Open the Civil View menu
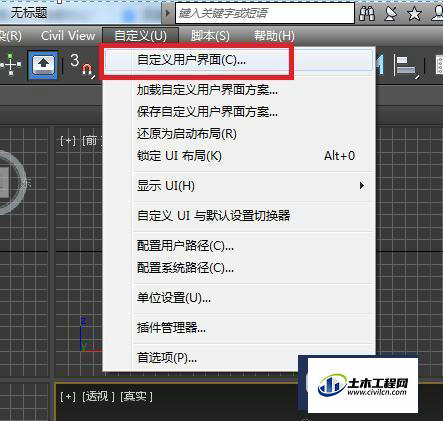This screenshot has height=421, width=443. (68, 35)
